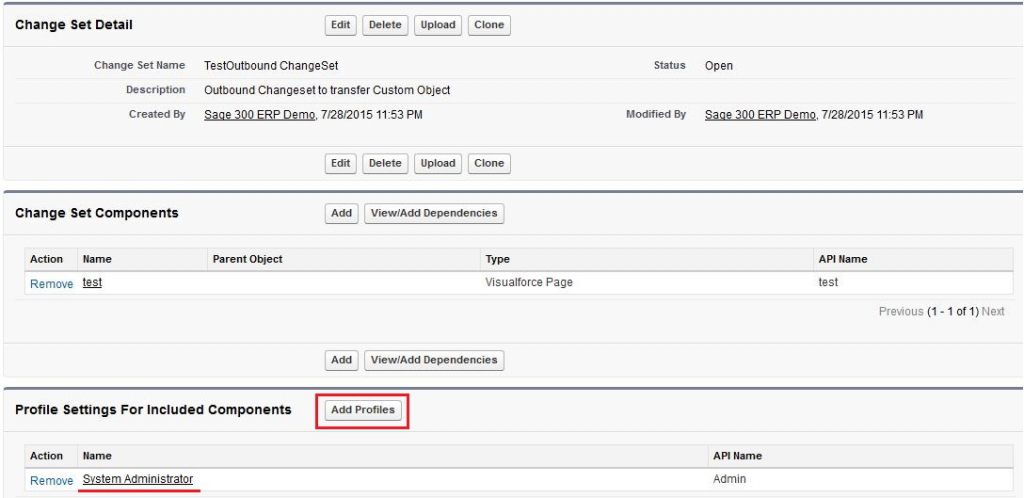
Task: Click the Action header in components table
Action: tap(46, 259)
